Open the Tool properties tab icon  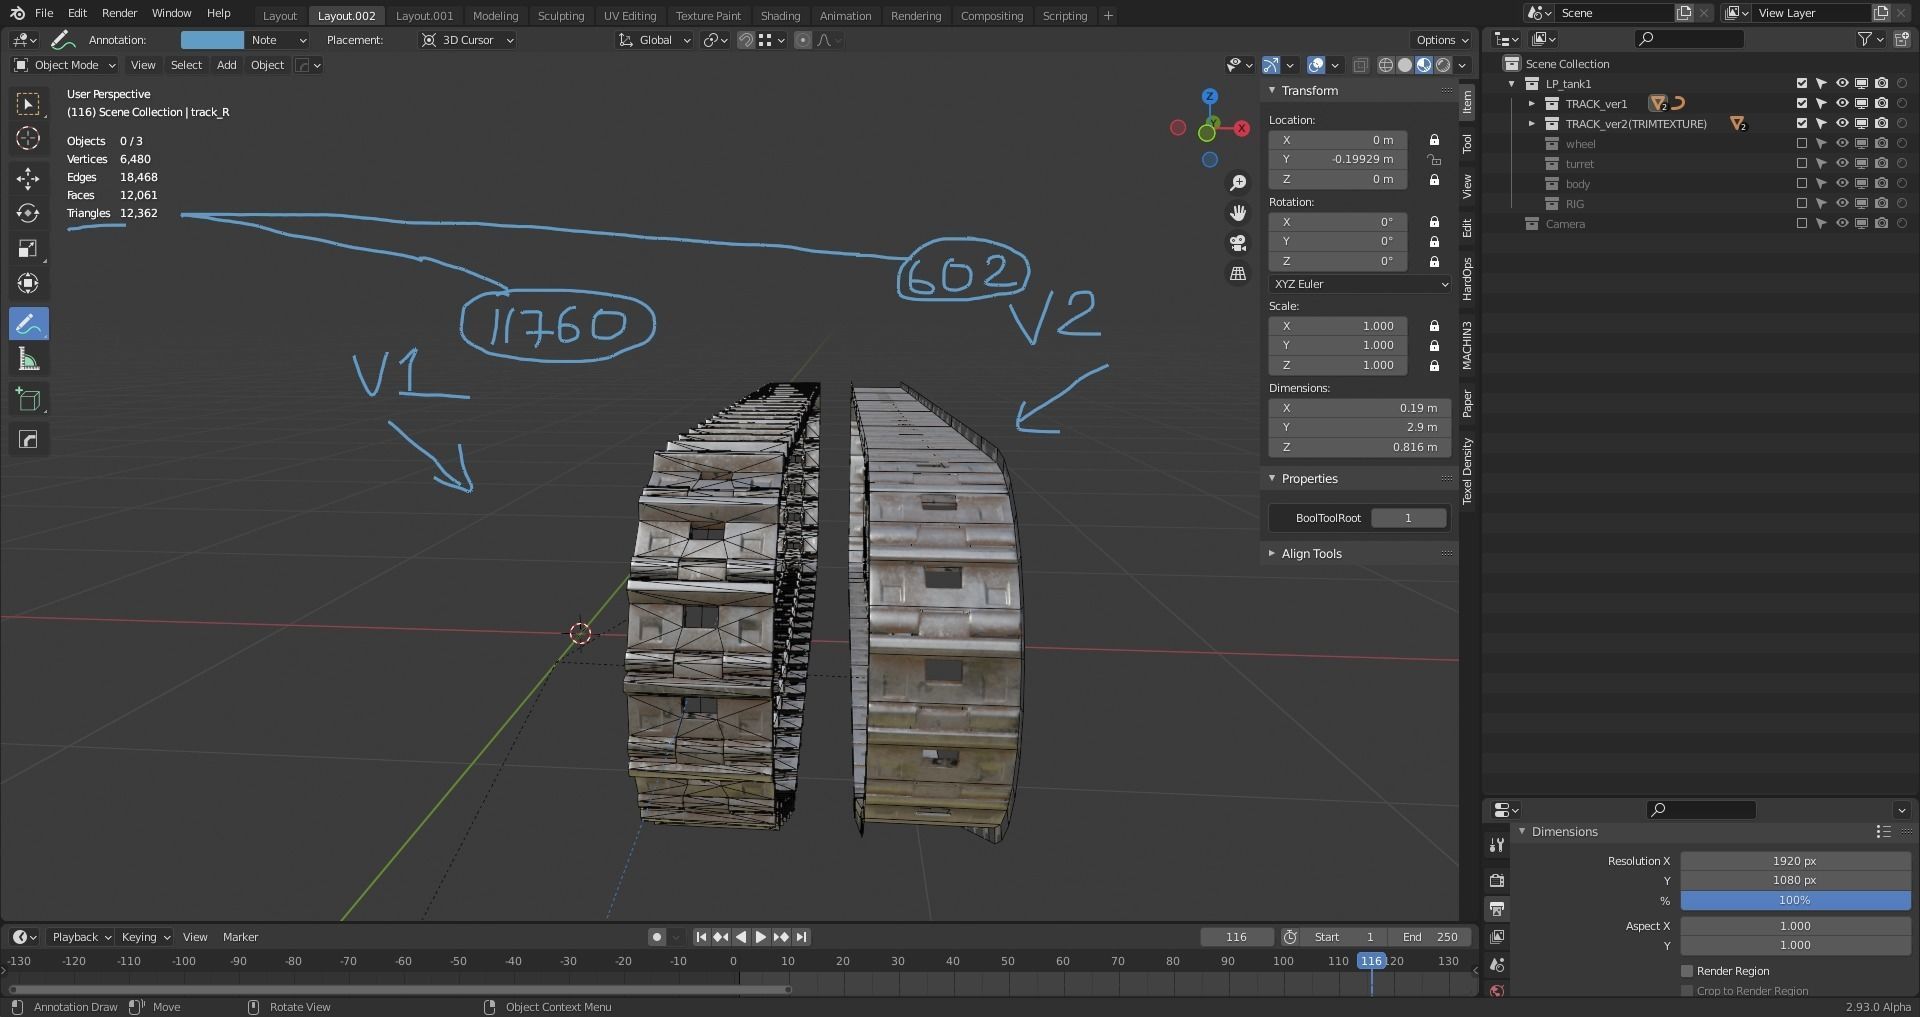click(x=1497, y=845)
